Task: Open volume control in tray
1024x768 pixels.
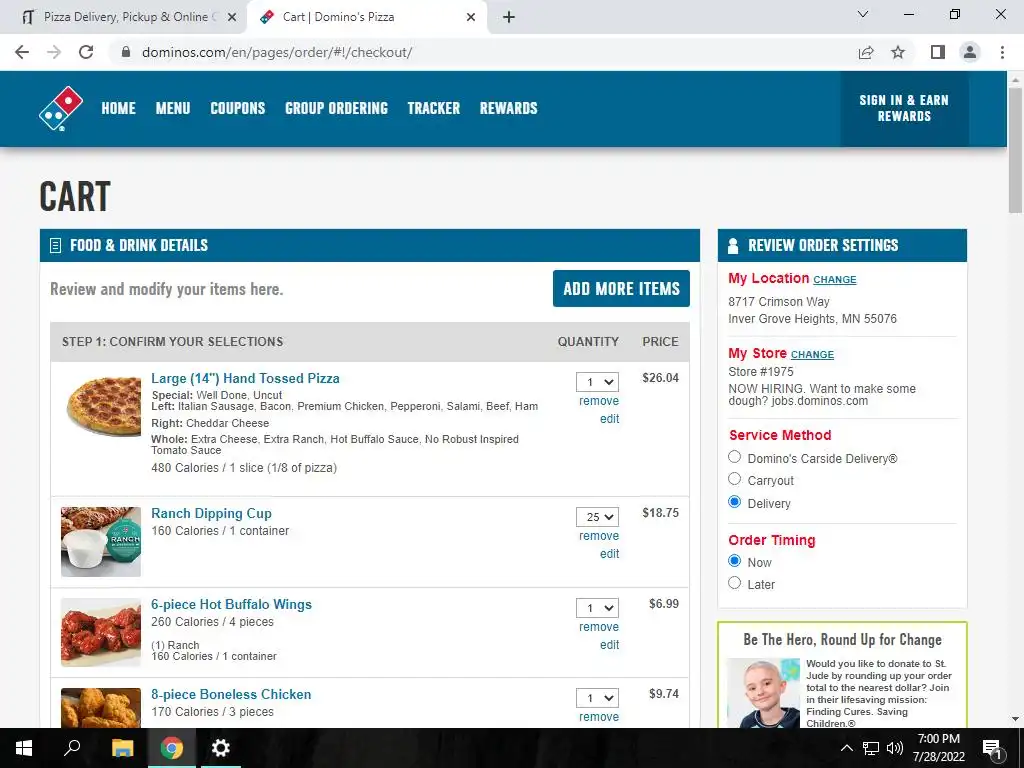Action: (895, 748)
